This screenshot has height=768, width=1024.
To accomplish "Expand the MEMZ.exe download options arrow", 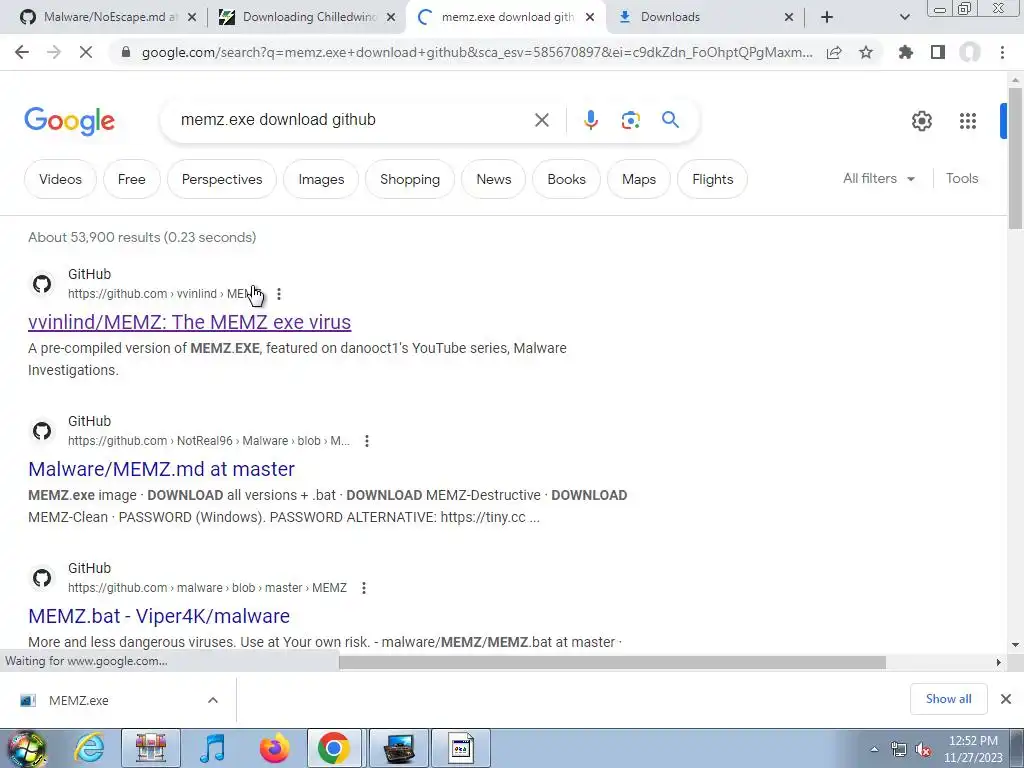I will coord(213,700).
